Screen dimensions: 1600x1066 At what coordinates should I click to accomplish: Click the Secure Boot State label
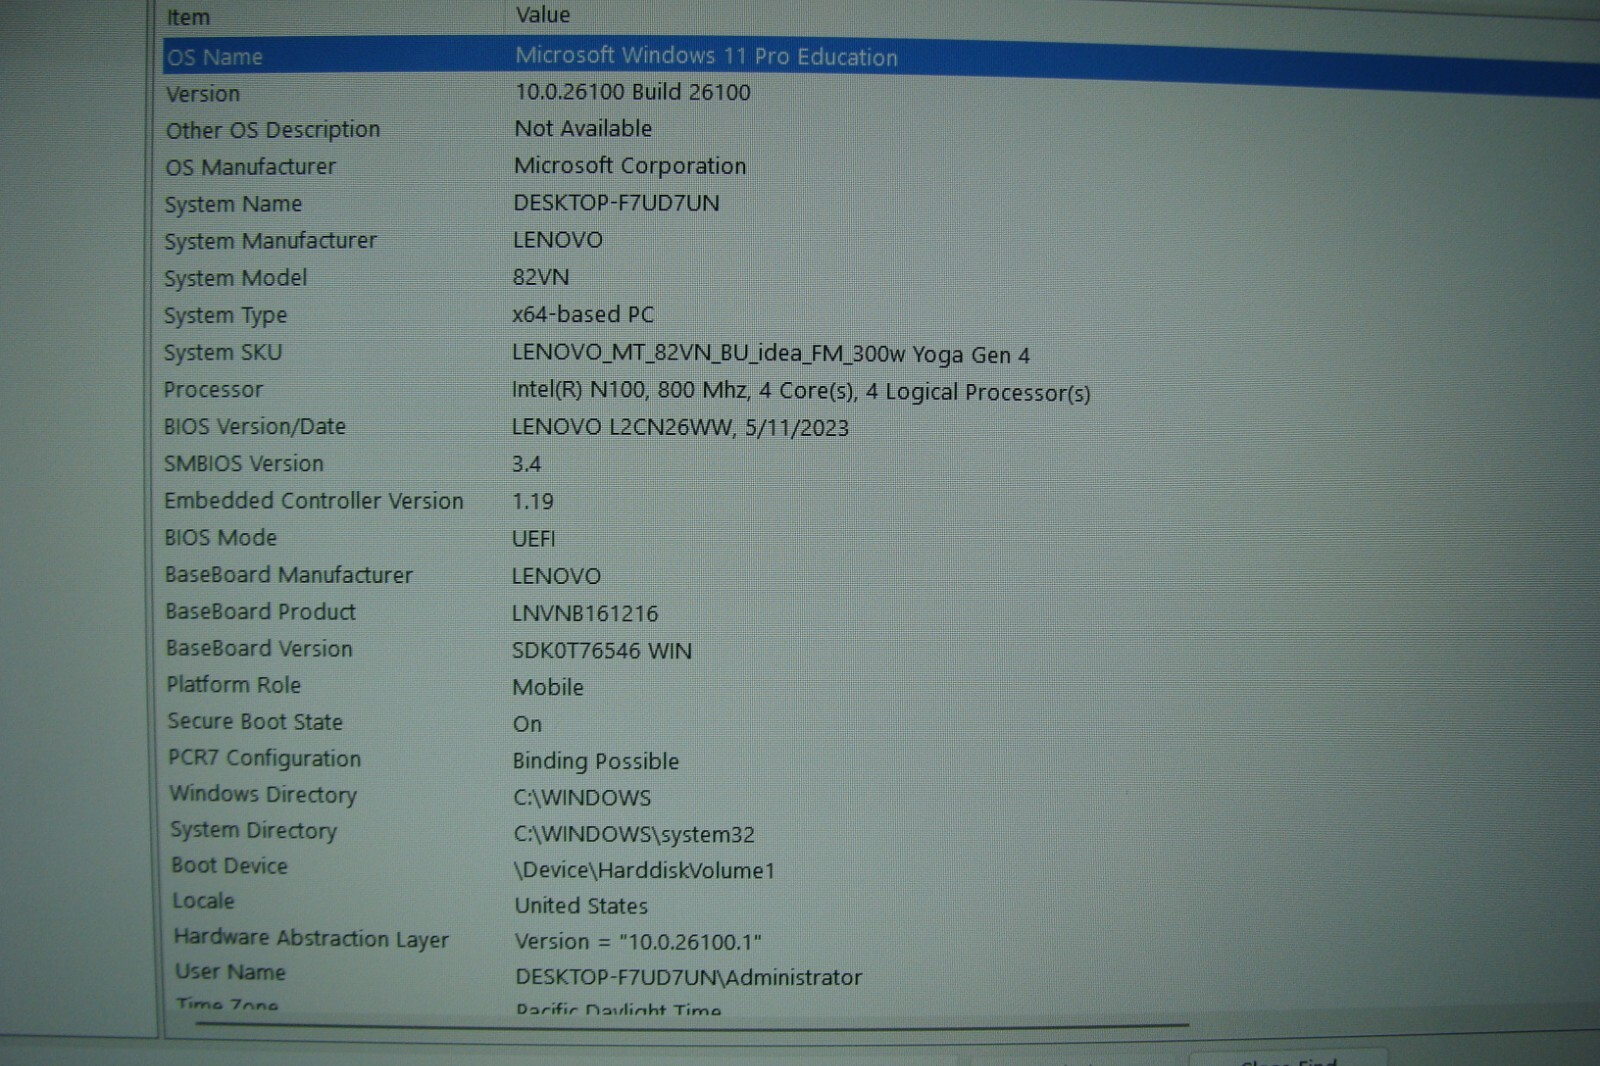tap(254, 722)
